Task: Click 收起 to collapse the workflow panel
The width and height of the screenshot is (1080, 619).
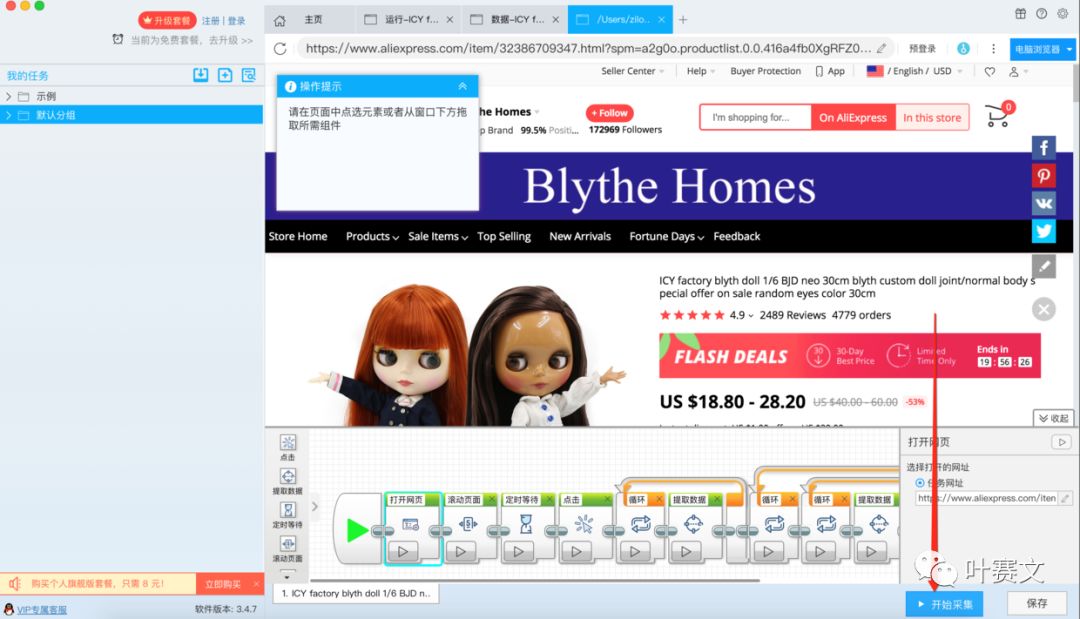Action: tap(1054, 418)
